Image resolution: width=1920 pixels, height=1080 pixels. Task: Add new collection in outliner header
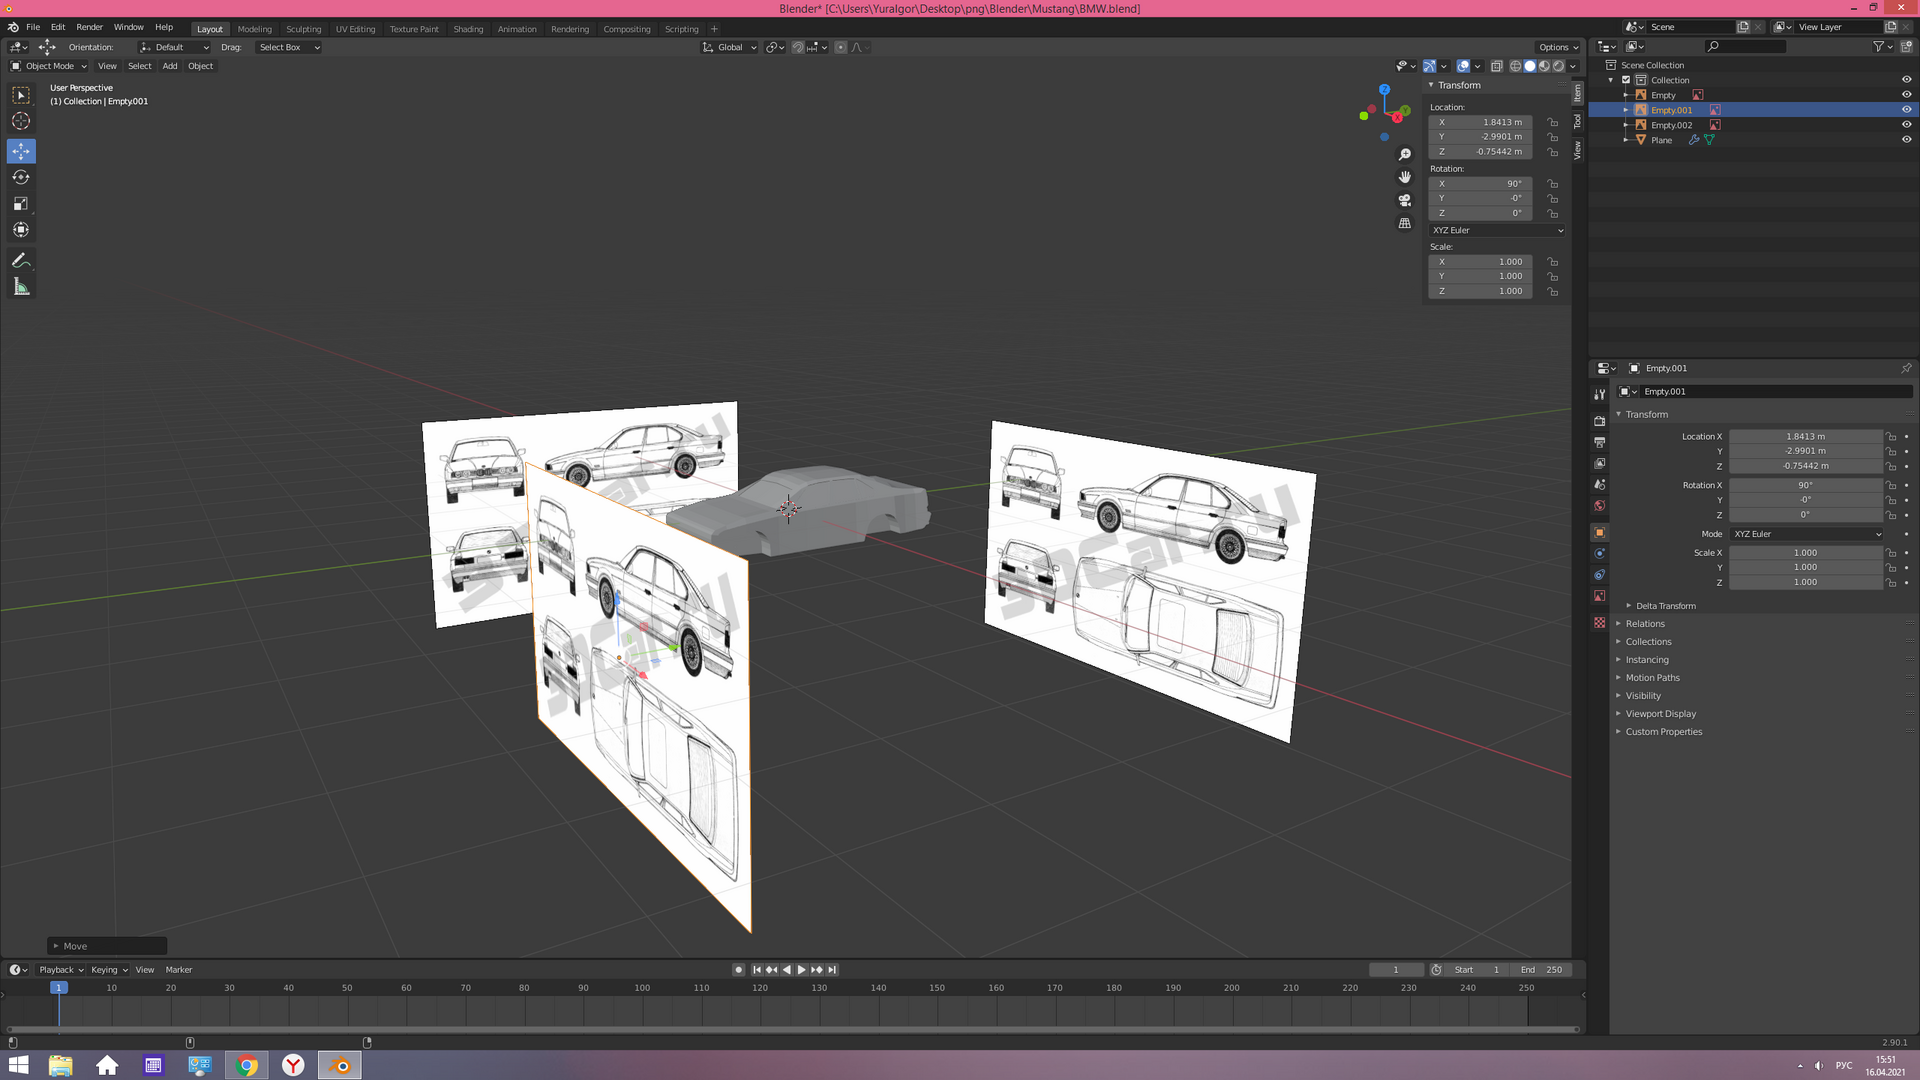tap(1906, 46)
